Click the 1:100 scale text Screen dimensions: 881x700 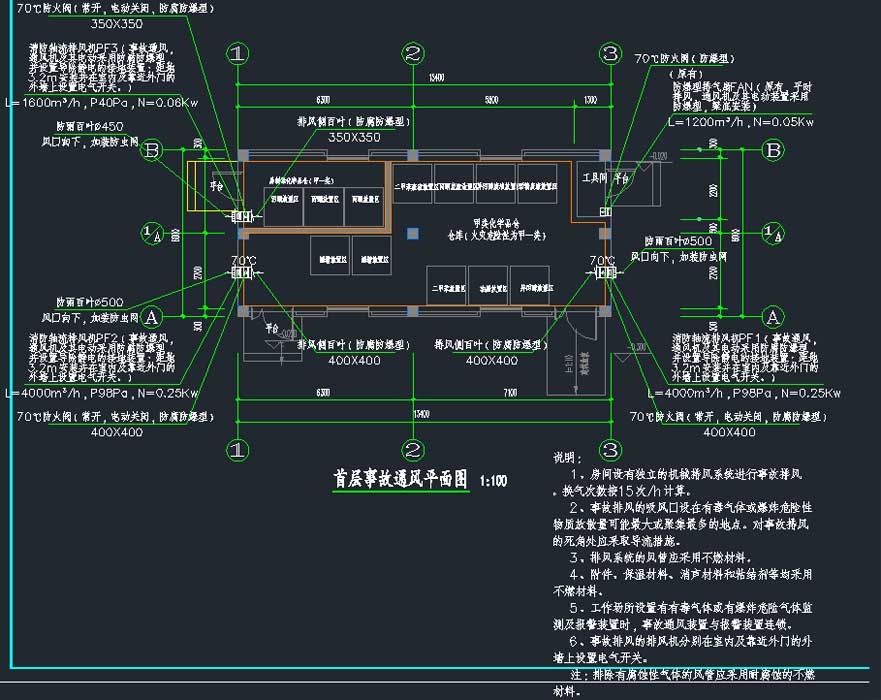[493, 481]
